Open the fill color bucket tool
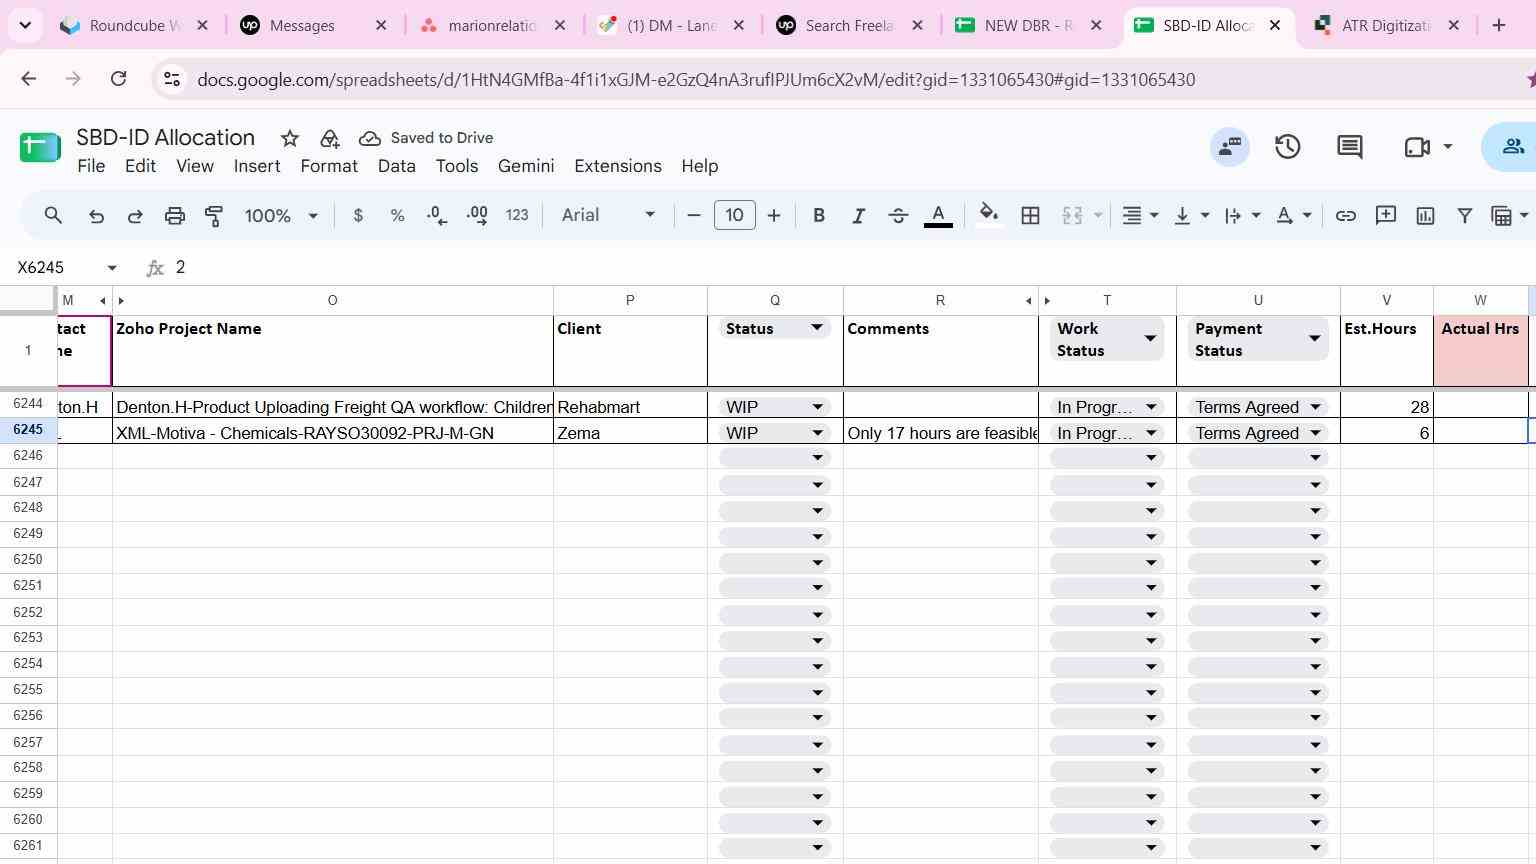The image size is (1536, 864). pyautogui.click(x=989, y=216)
